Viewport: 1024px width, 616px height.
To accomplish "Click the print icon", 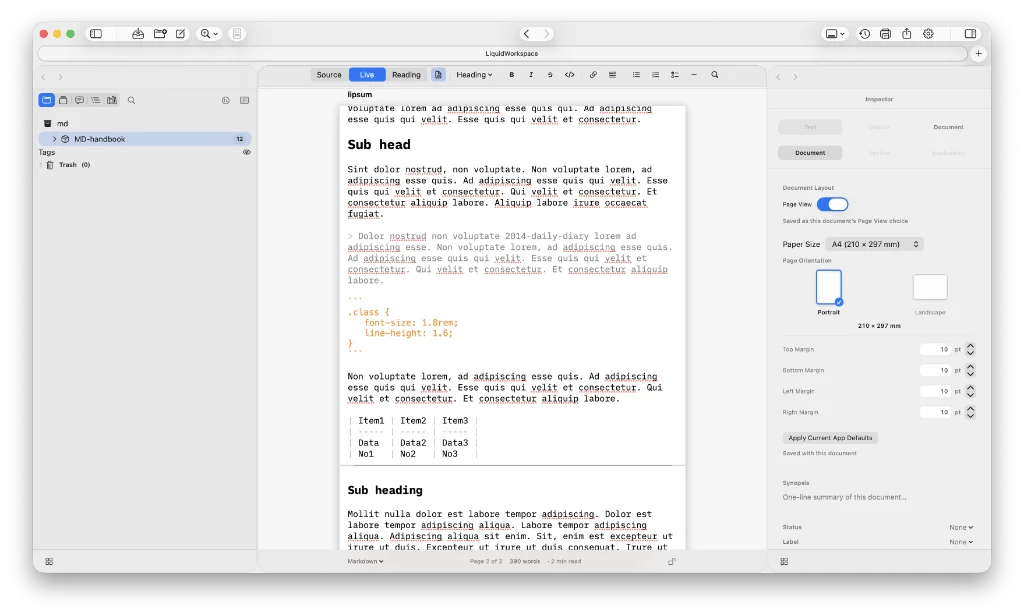I will [x=886, y=34].
